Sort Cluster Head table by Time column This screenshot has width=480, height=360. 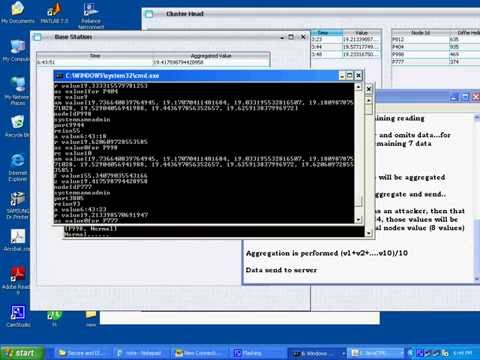pyautogui.click(x=327, y=33)
